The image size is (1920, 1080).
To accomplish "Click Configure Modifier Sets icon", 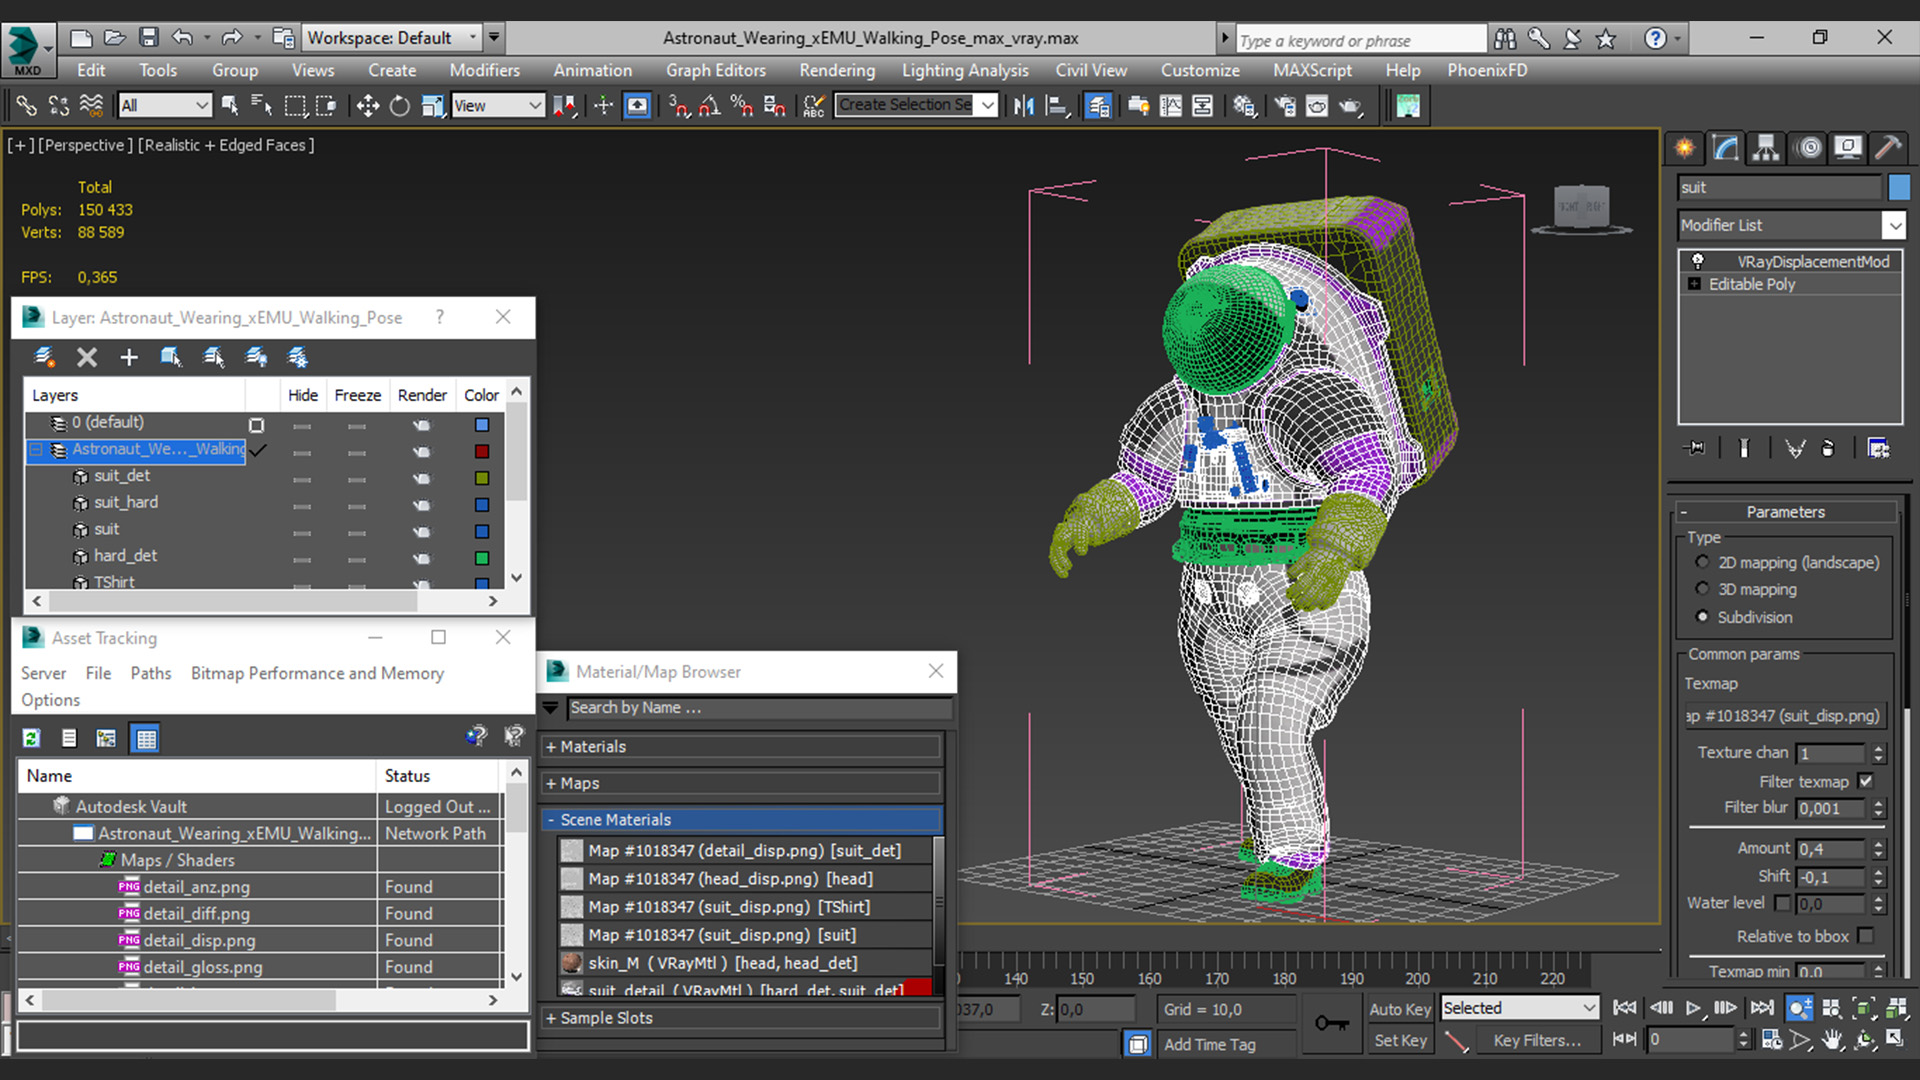I will tap(1878, 448).
